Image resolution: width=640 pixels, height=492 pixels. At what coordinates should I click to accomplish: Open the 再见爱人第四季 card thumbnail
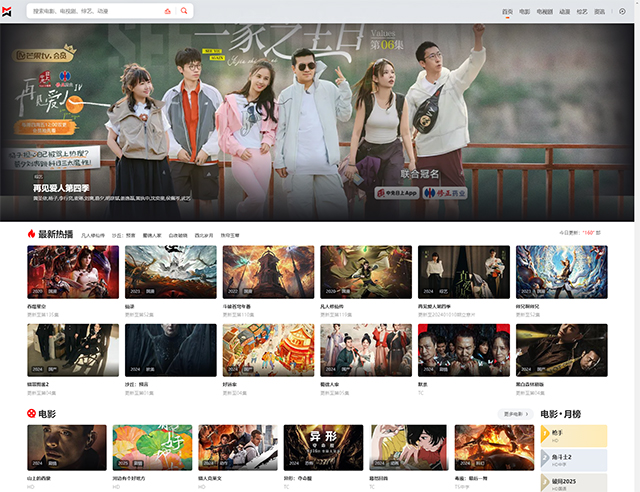[464, 272]
